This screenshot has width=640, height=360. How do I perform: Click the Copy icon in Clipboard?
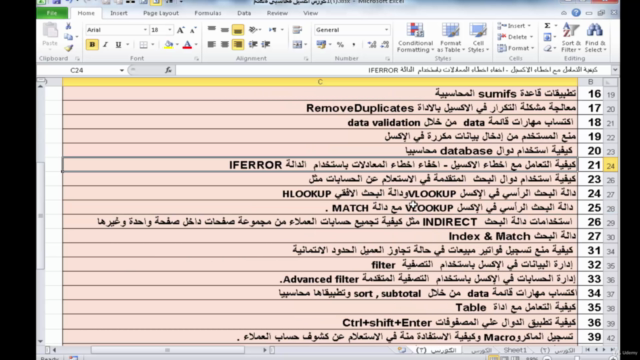68,37
